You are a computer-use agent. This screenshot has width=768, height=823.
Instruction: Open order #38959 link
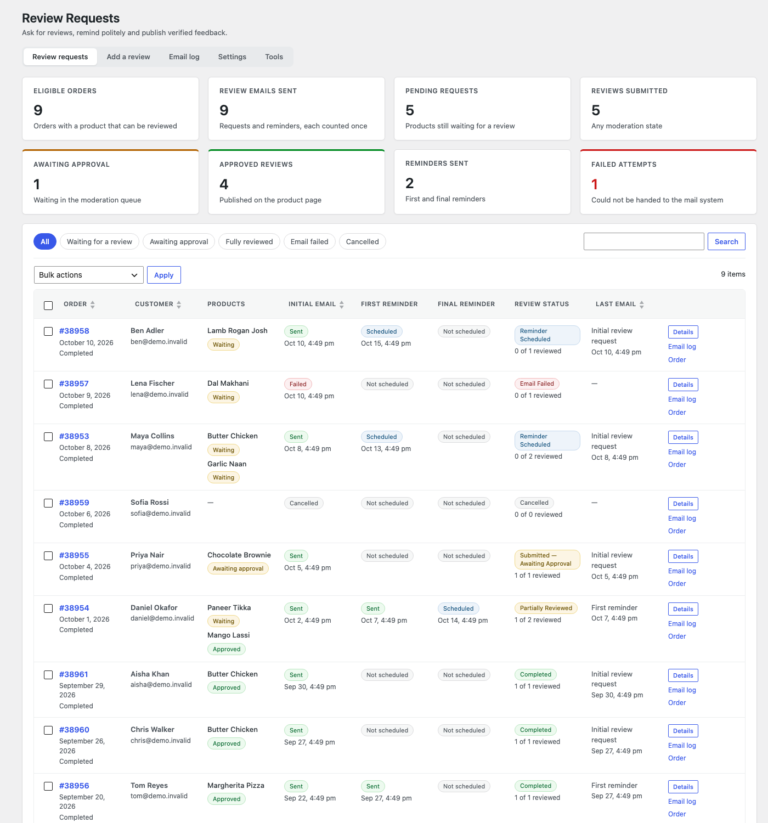74,503
